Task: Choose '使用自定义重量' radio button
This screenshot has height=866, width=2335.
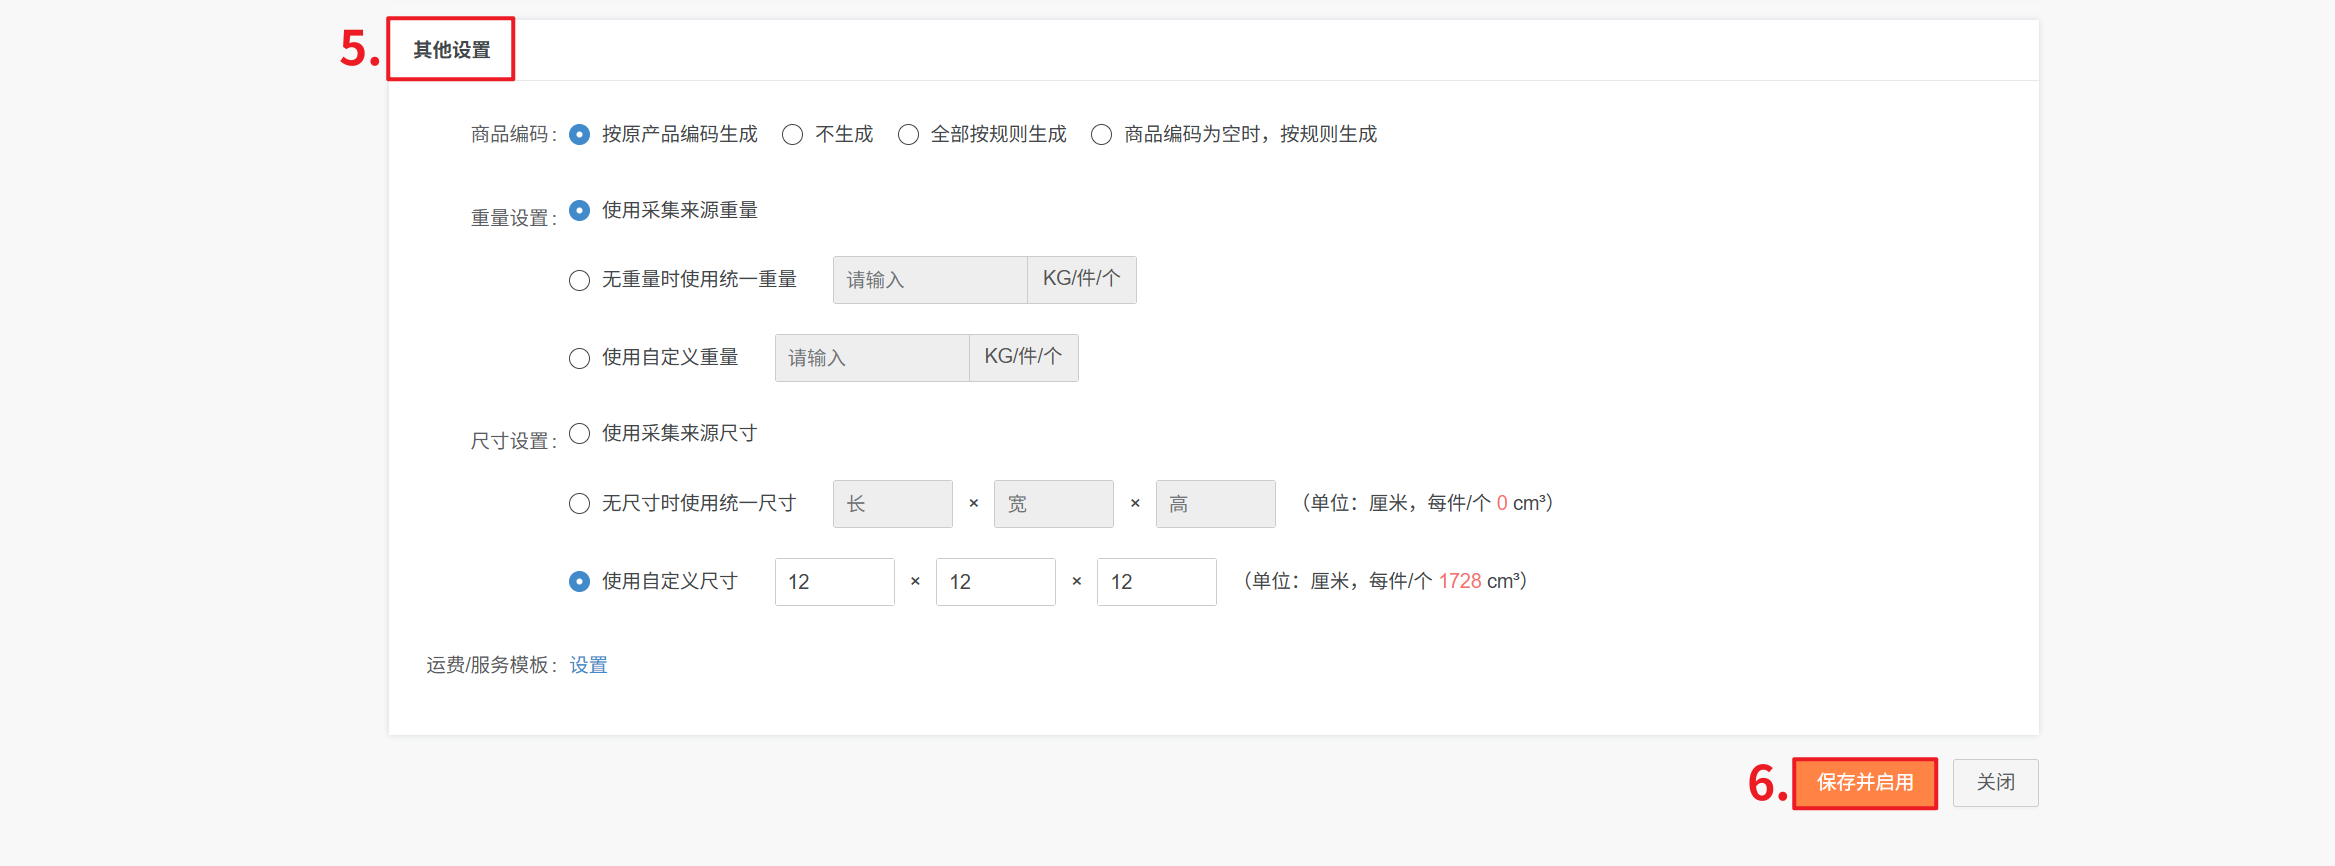Action: point(579,358)
